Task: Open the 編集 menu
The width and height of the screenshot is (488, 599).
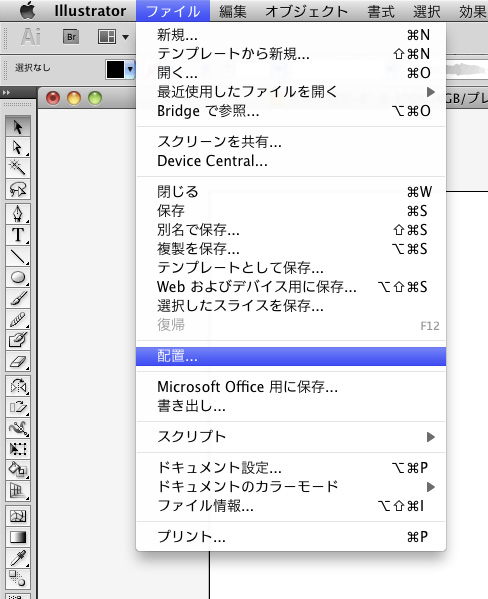Action: pos(233,11)
